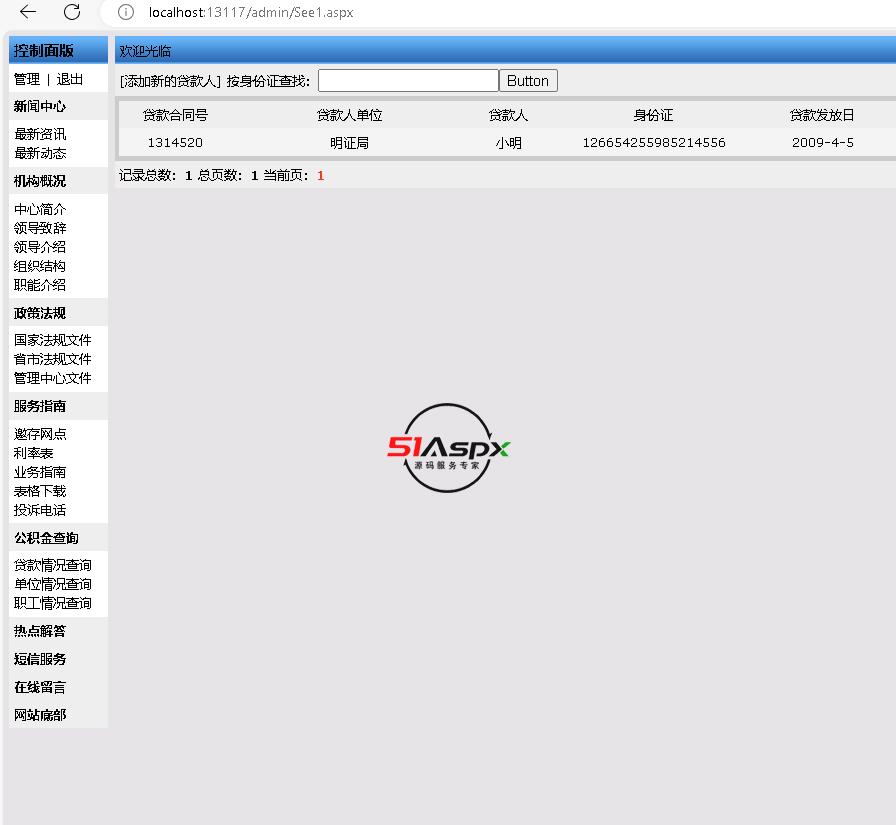
Task: Select 服务指南 section header
Action: (x=40, y=406)
